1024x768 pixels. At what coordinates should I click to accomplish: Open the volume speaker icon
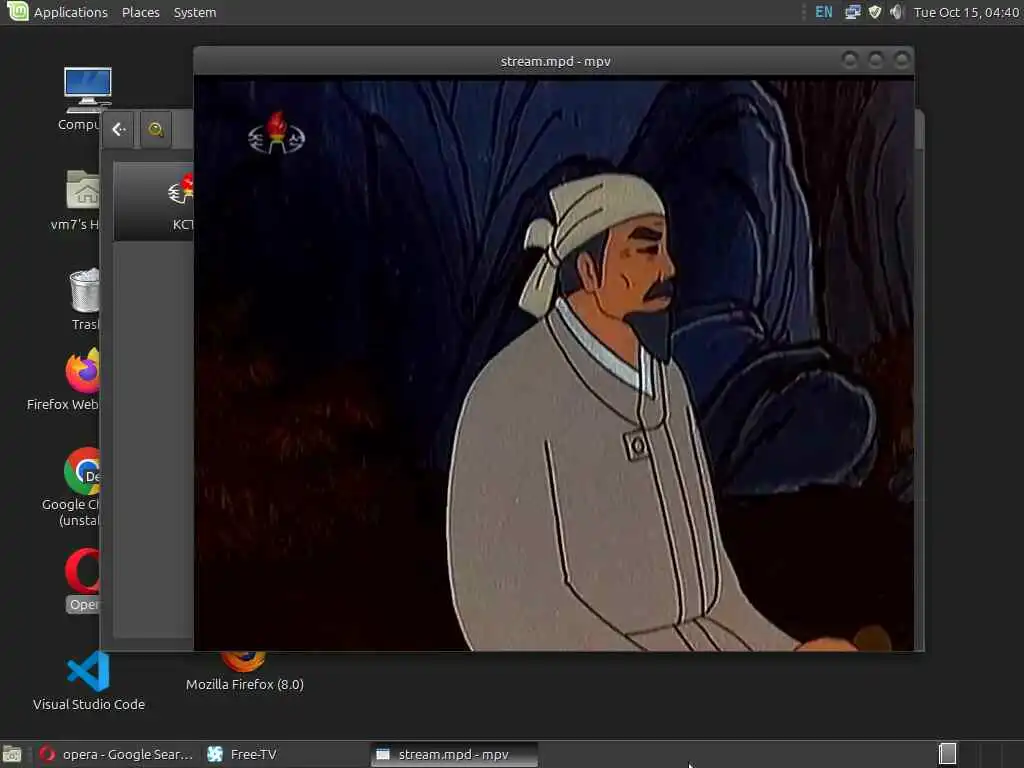coord(897,12)
